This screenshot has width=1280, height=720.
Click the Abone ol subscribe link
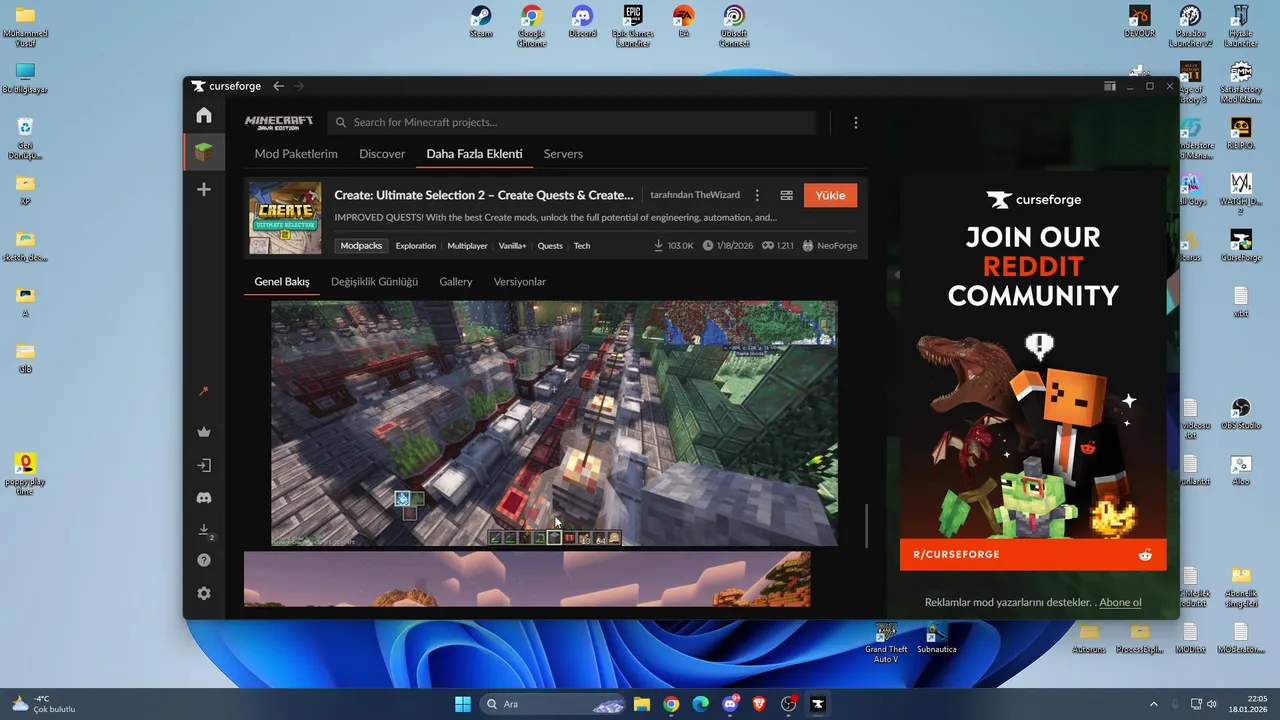[x=1121, y=602]
